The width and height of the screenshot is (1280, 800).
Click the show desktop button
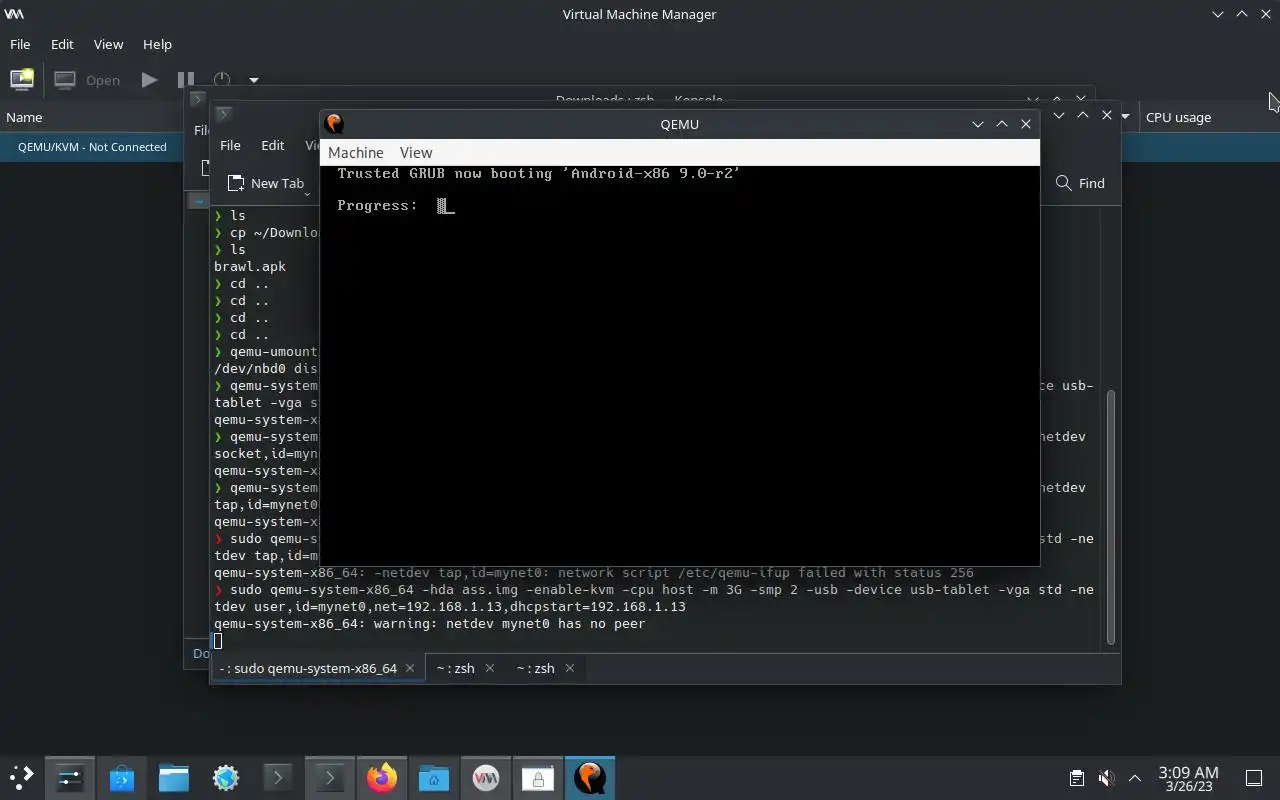(1254, 778)
